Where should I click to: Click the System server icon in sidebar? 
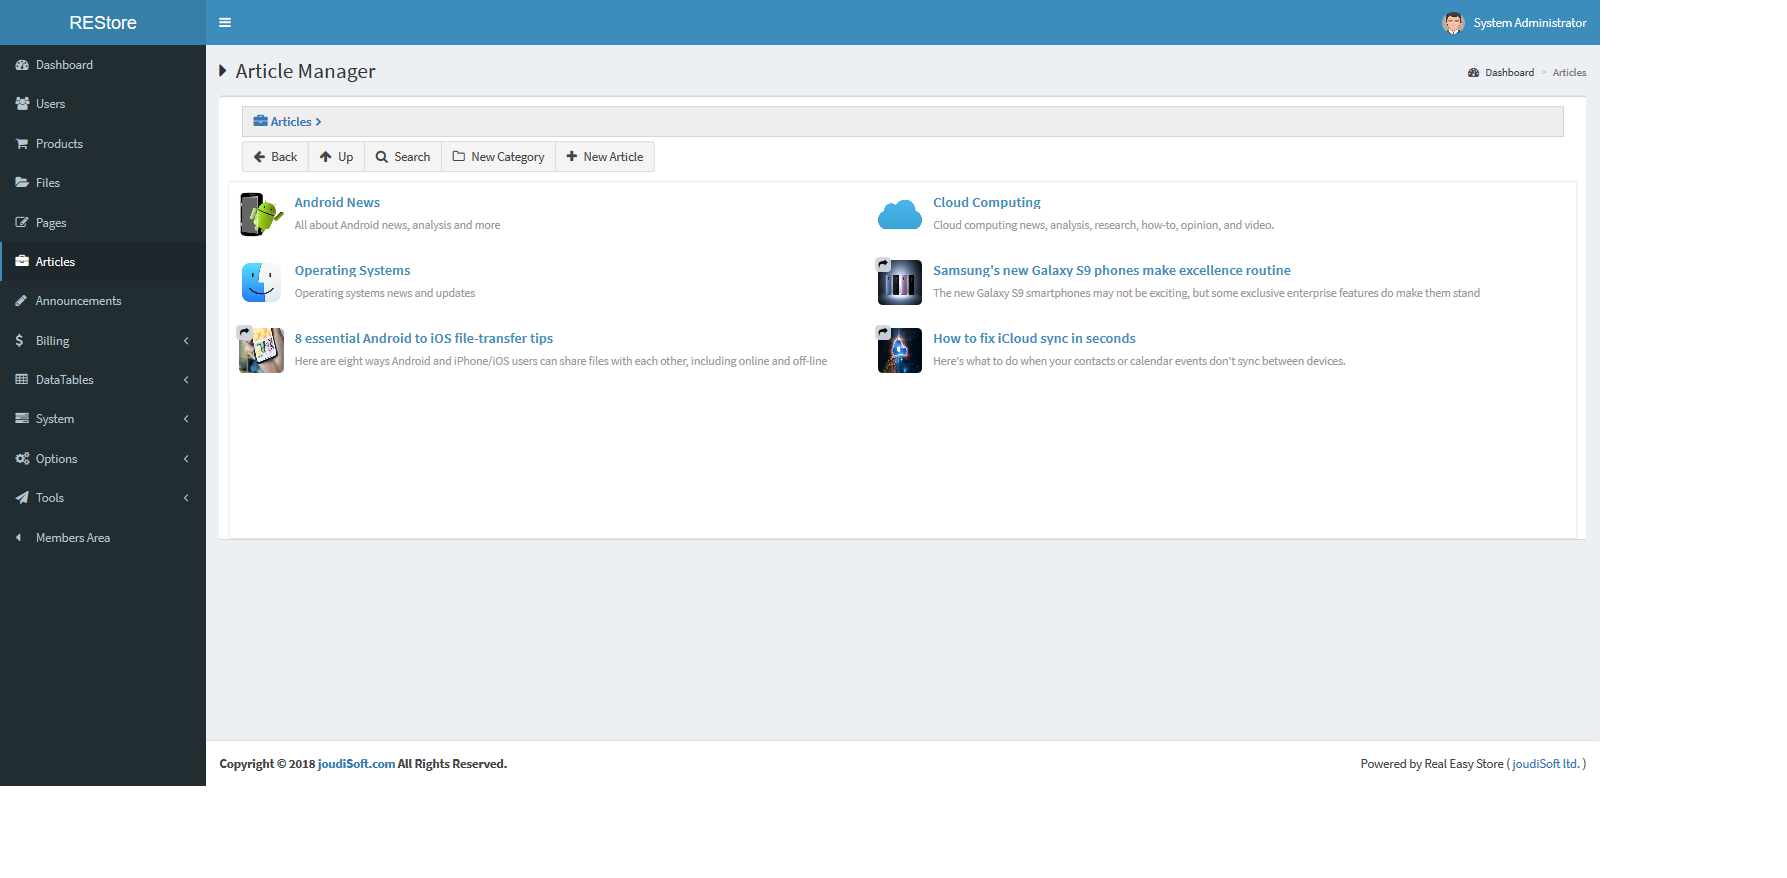coord(22,419)
